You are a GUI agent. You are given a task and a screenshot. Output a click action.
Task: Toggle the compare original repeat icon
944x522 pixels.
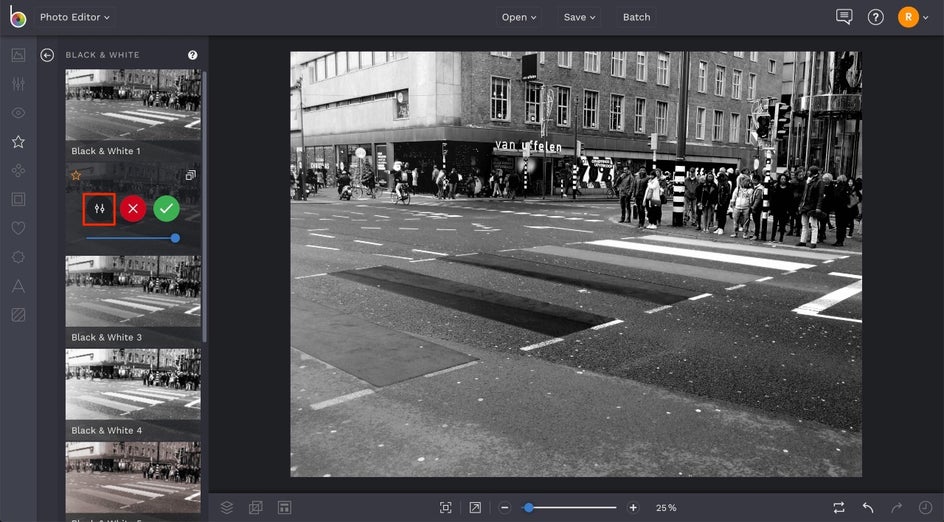(x=839, y=508)
